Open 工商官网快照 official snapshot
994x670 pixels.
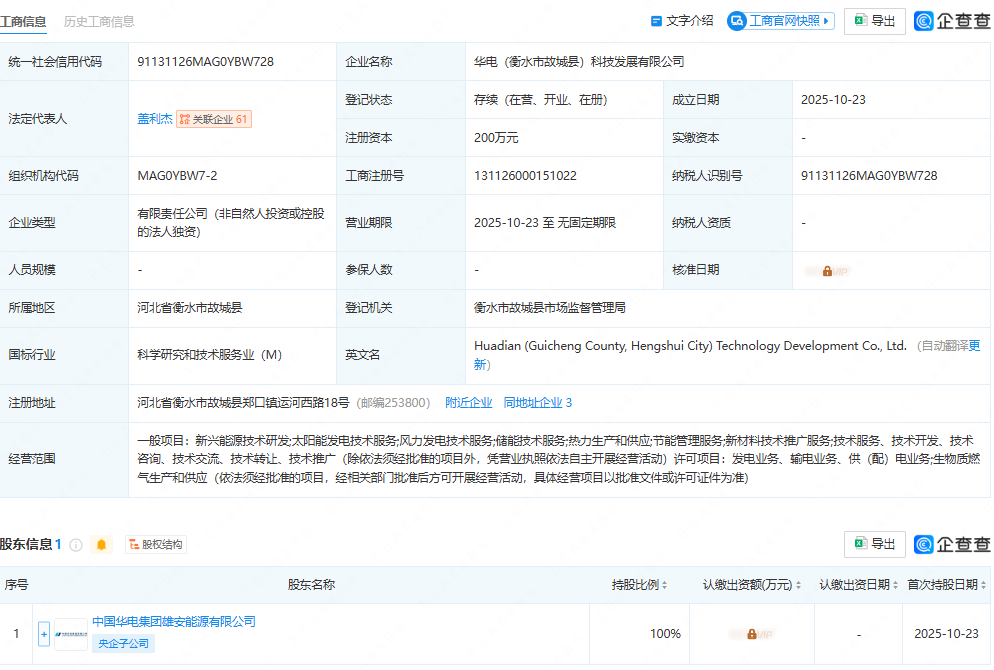[x=780, y=21]
